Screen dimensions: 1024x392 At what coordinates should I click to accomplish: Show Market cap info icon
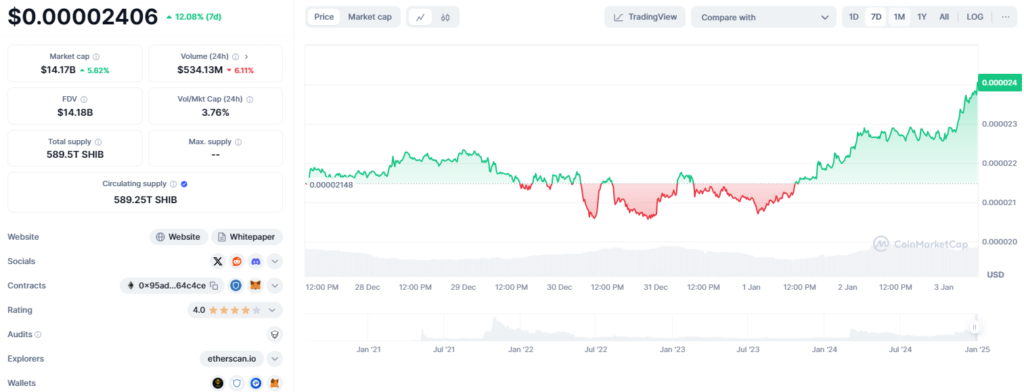pyautogui.click(x=96, y=57)
